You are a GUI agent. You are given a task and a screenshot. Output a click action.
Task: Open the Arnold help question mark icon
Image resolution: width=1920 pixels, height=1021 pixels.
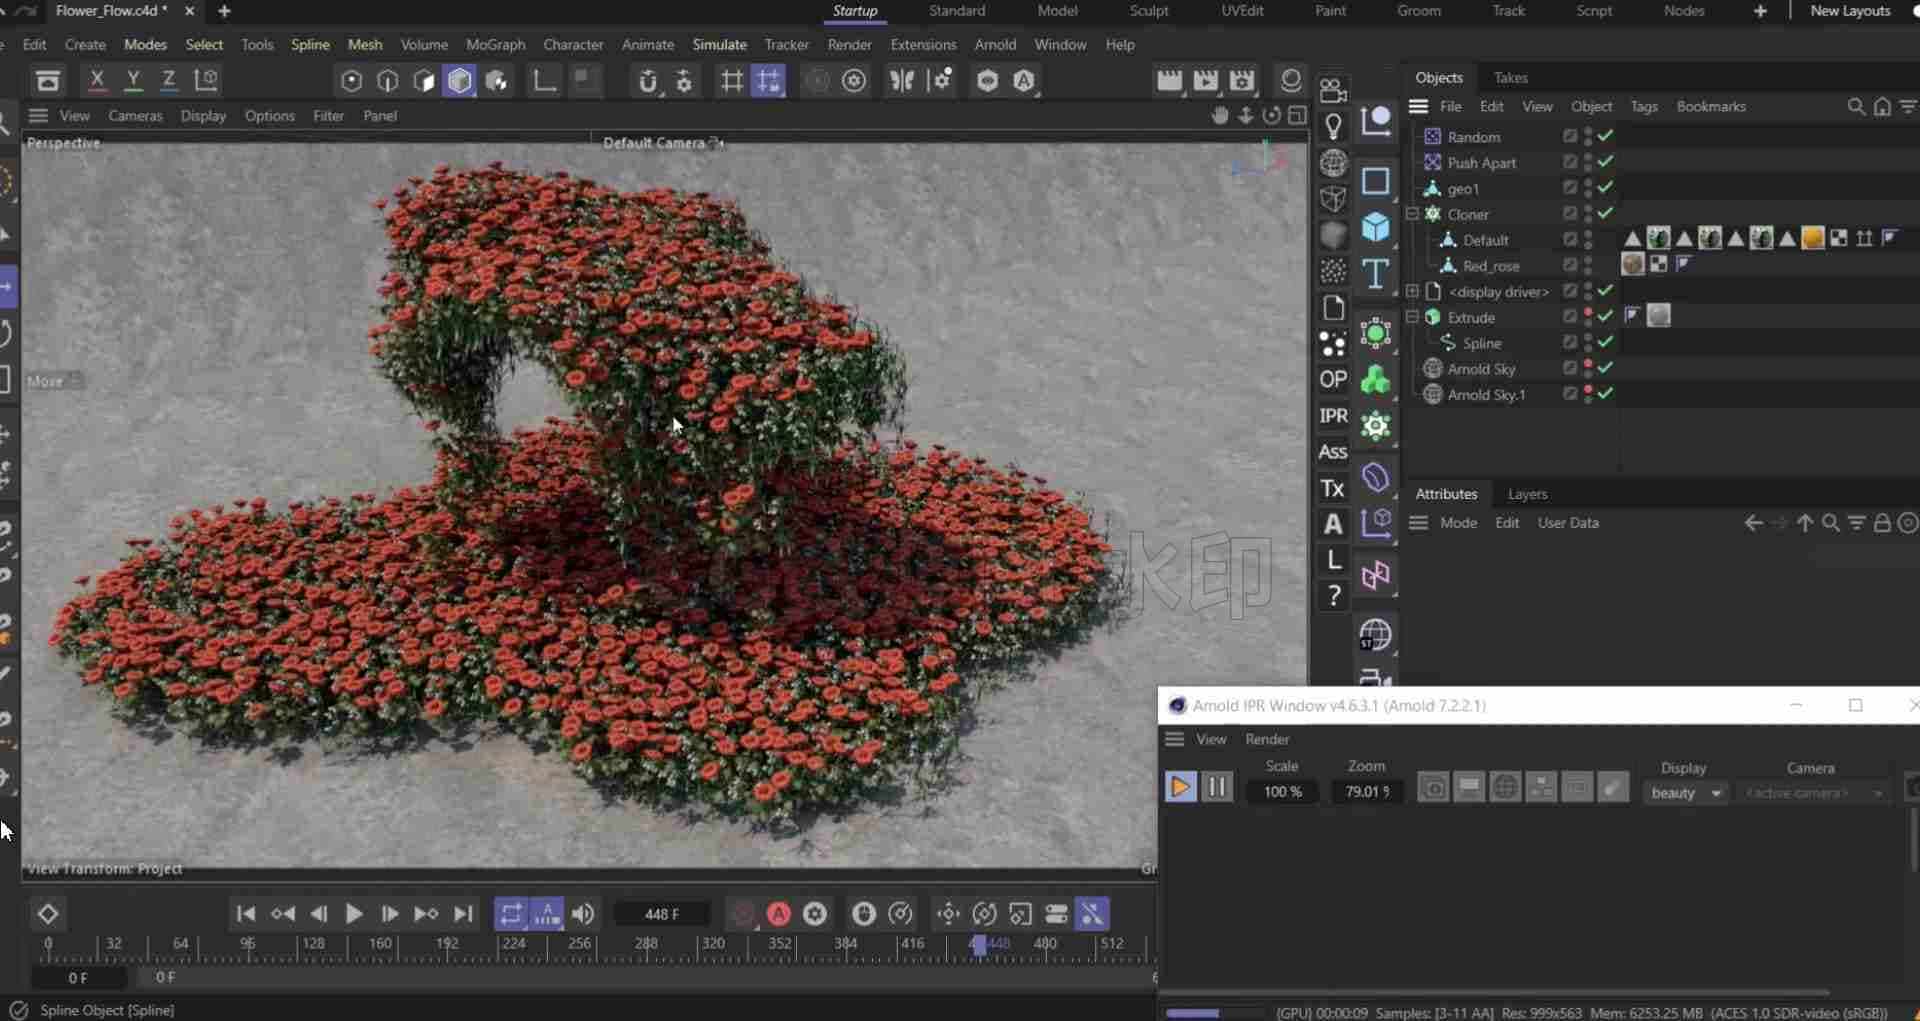coord(1333,596)
